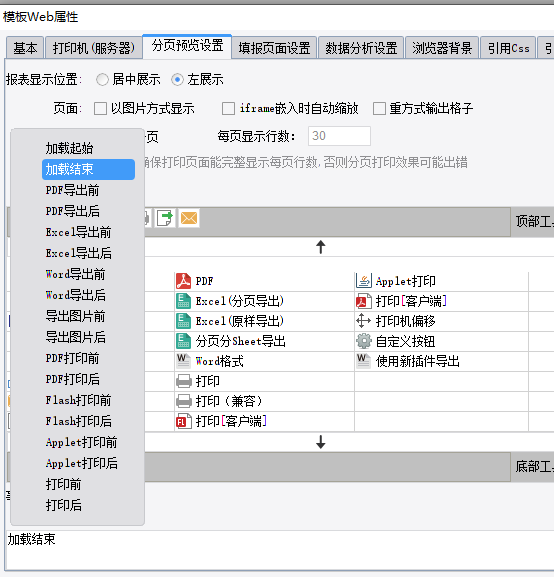The image size is (554, 577).
Task: Enable 以图片方式显示 checkbox
Action: pyautogui.click(x=100, y=109)
